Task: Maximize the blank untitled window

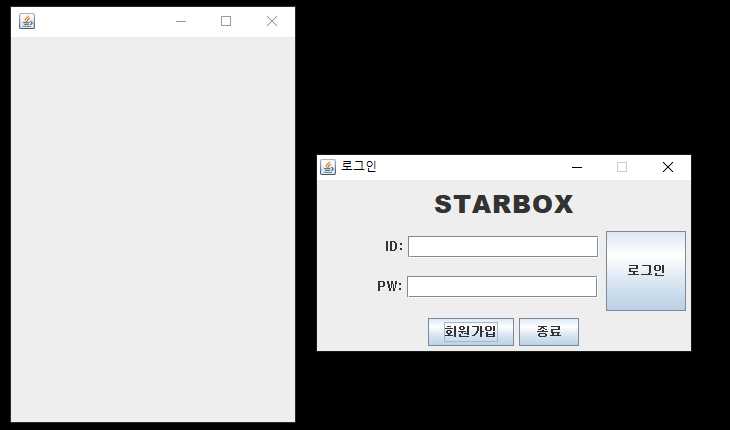Action: [x=226, y=21]
